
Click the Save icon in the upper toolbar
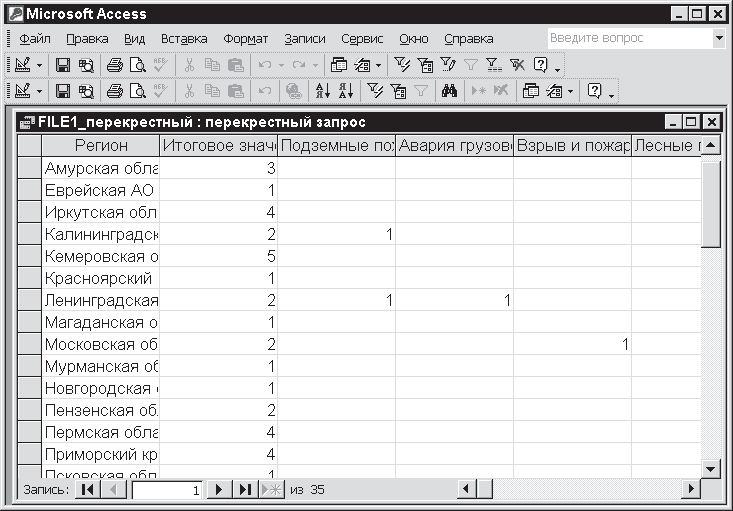tap(63, 65)
